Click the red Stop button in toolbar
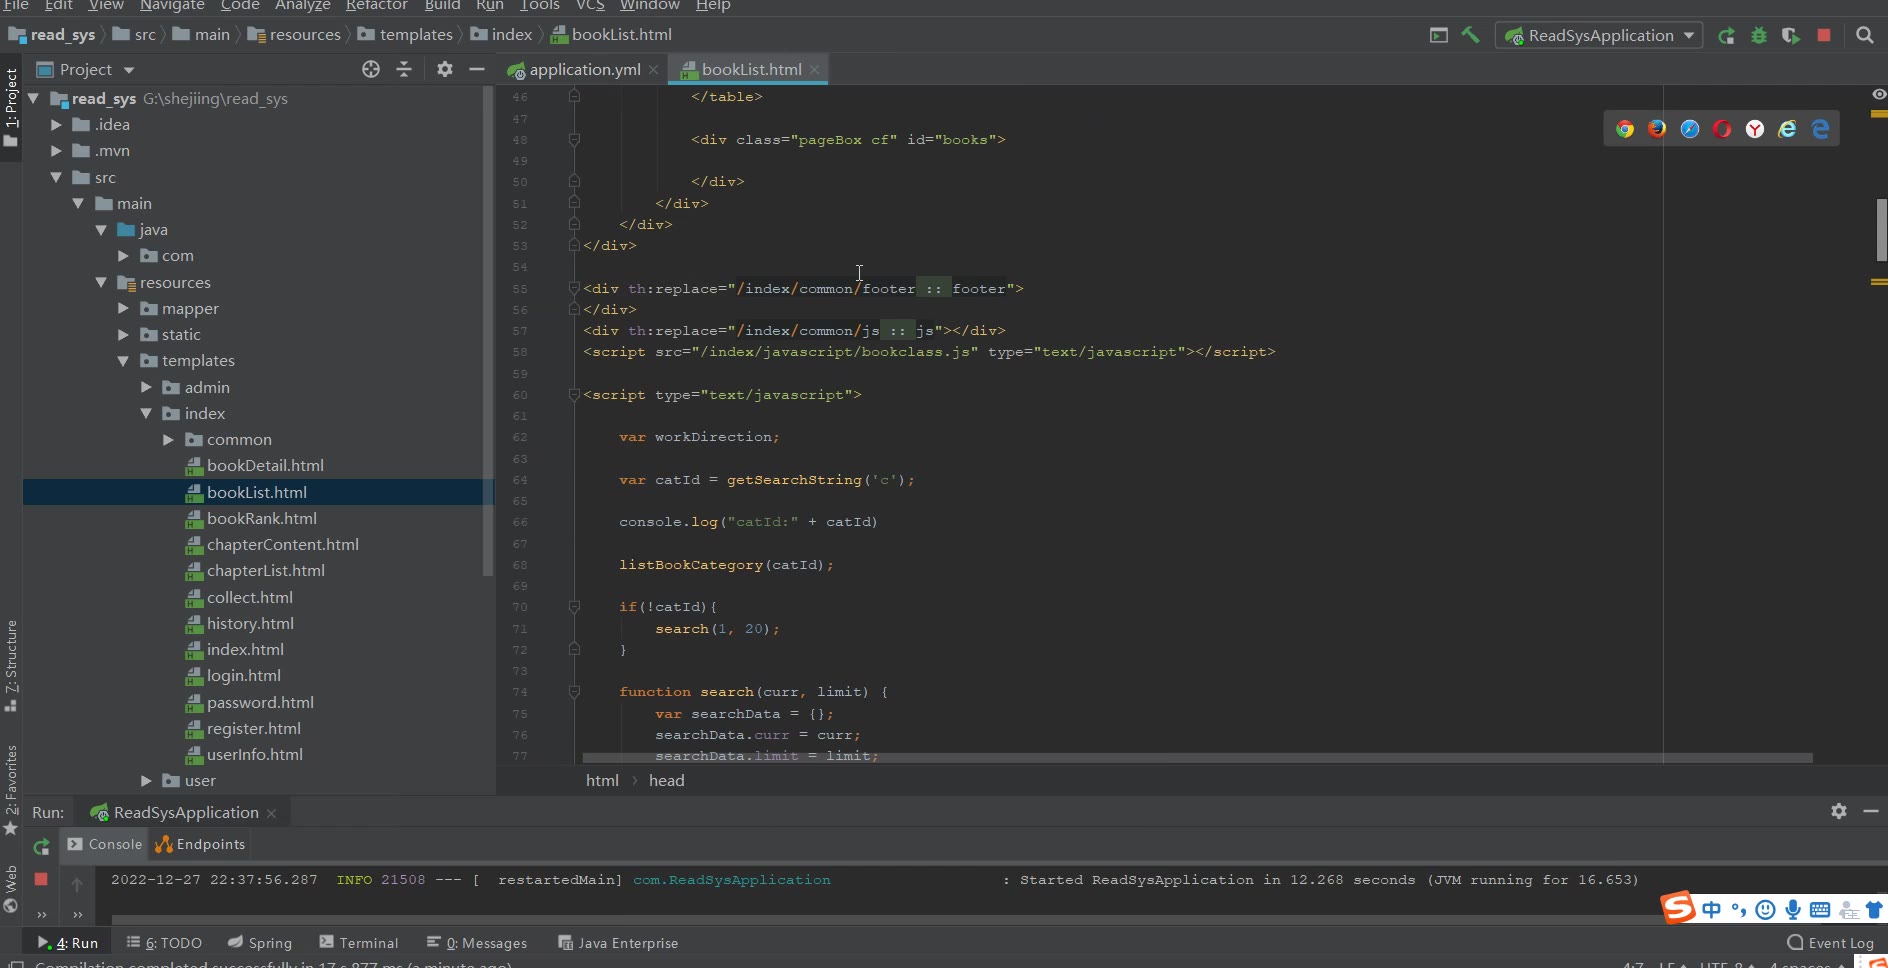Viewport: 1888px width, 968px height. [x=1824, y=35]
